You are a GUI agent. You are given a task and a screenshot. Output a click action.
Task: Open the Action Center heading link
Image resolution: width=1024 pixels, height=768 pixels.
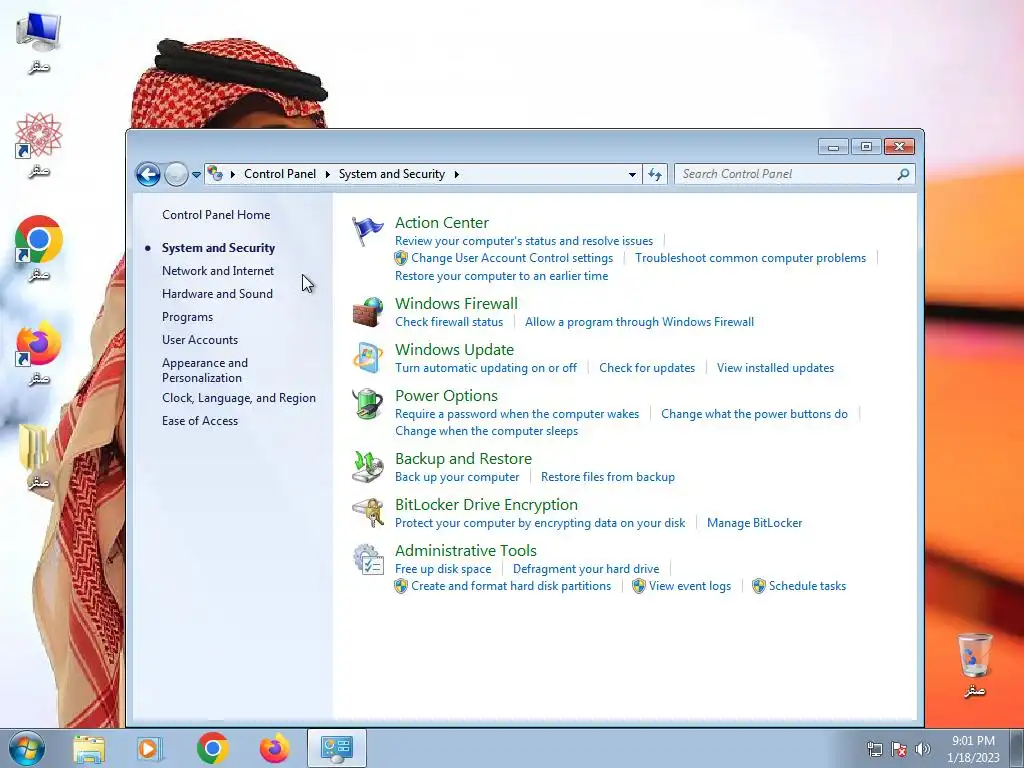point(442,223)
